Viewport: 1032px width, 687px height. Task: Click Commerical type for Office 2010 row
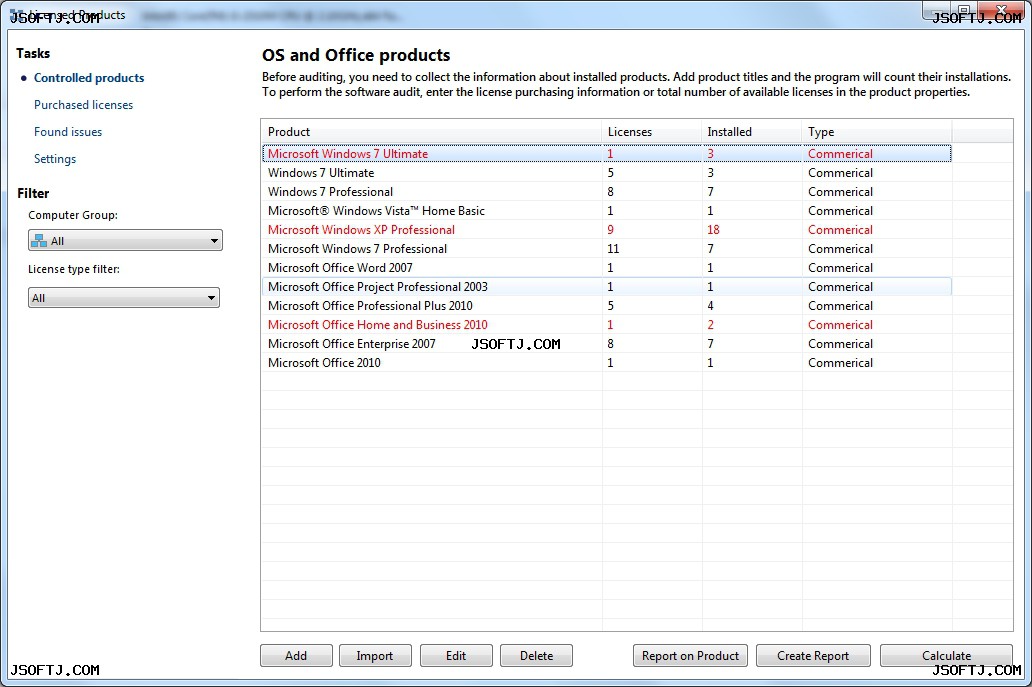coord(840,363)
